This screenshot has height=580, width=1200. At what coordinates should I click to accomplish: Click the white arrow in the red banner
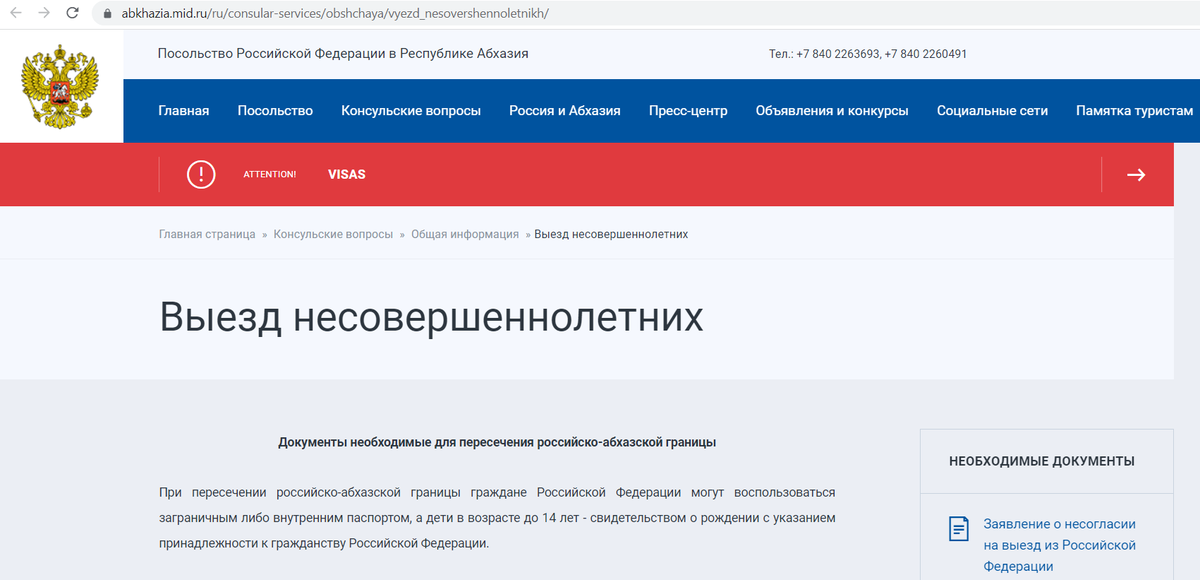tap(1136, 174)
